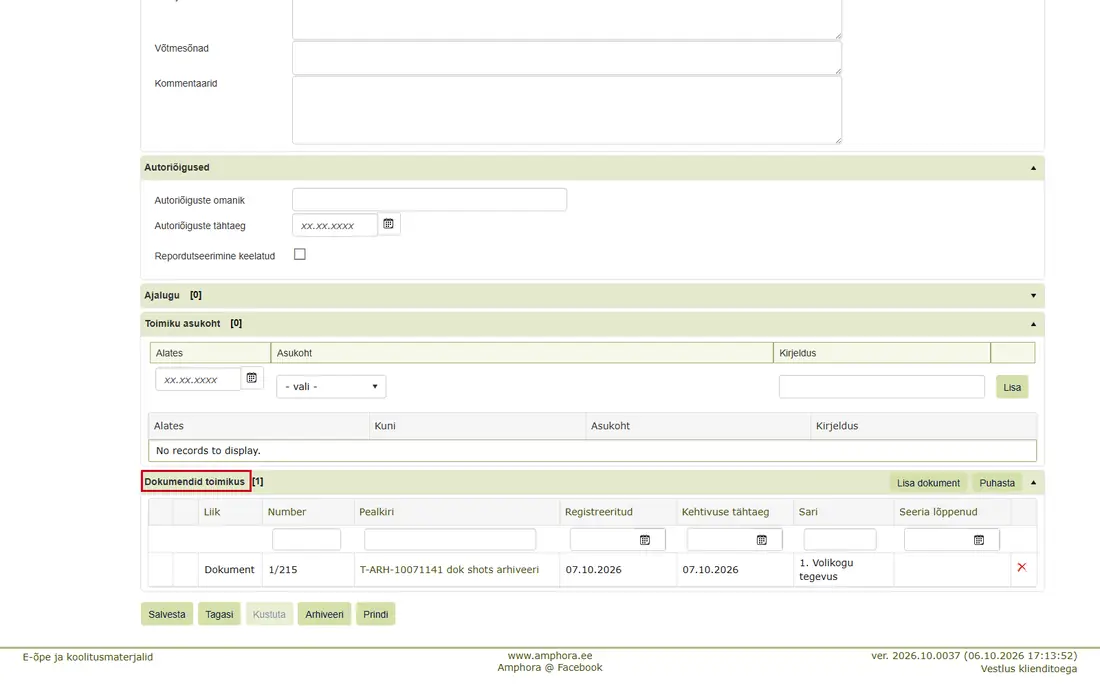Viewport: 1100px width, 688px height.
Task: Toggle Repordutseerimine keelatud checkbox
Action: [x=300, y=255]
